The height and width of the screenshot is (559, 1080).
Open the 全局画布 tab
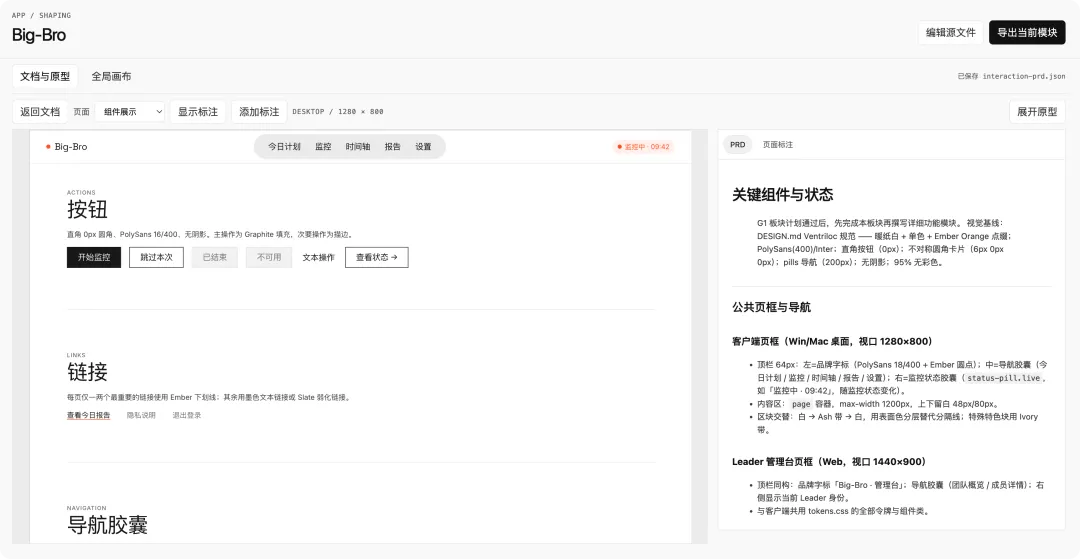click(x=112, y=76)
